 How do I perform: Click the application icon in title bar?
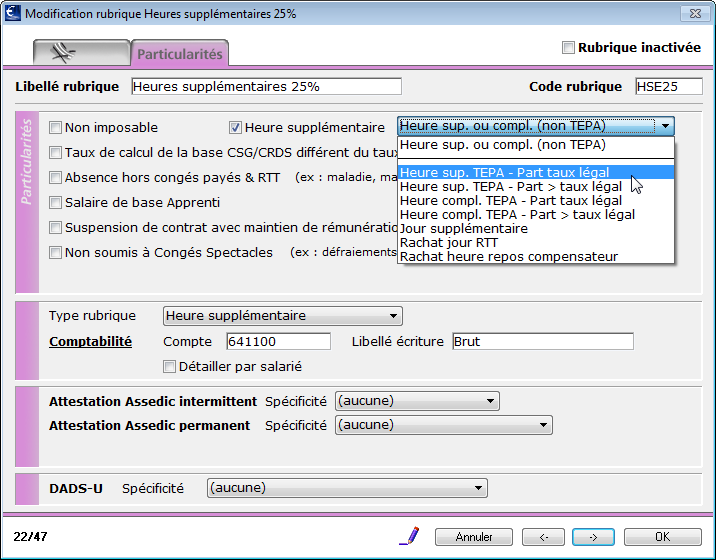12,13
